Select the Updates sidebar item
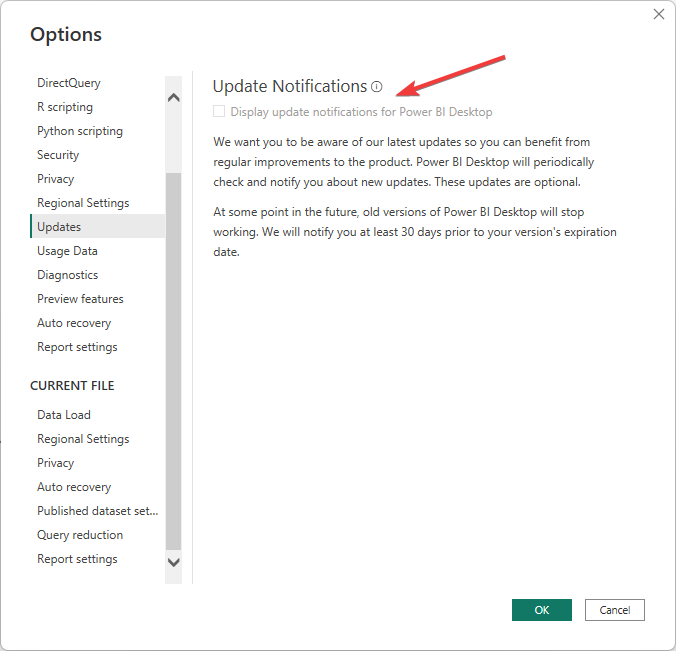This screenshot has width=676, height=651. pyautogui.click(x=98, y=226)
